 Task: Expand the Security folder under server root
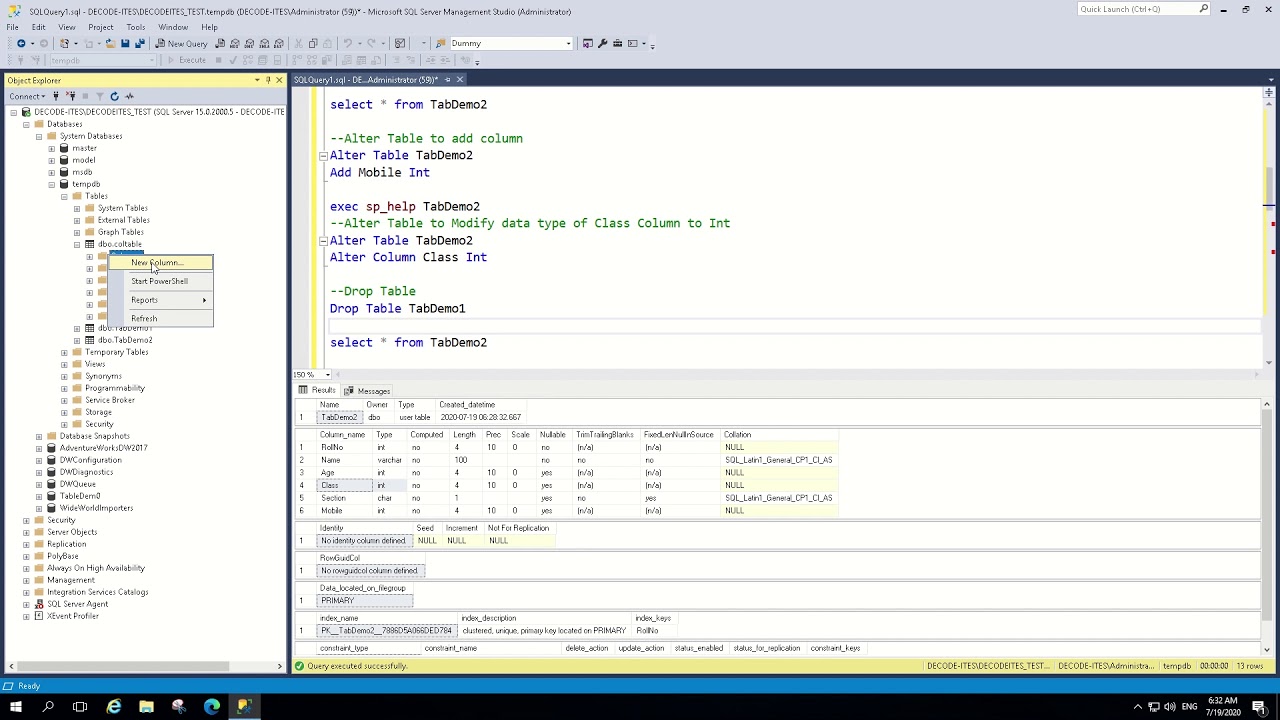tap(26, 520)
